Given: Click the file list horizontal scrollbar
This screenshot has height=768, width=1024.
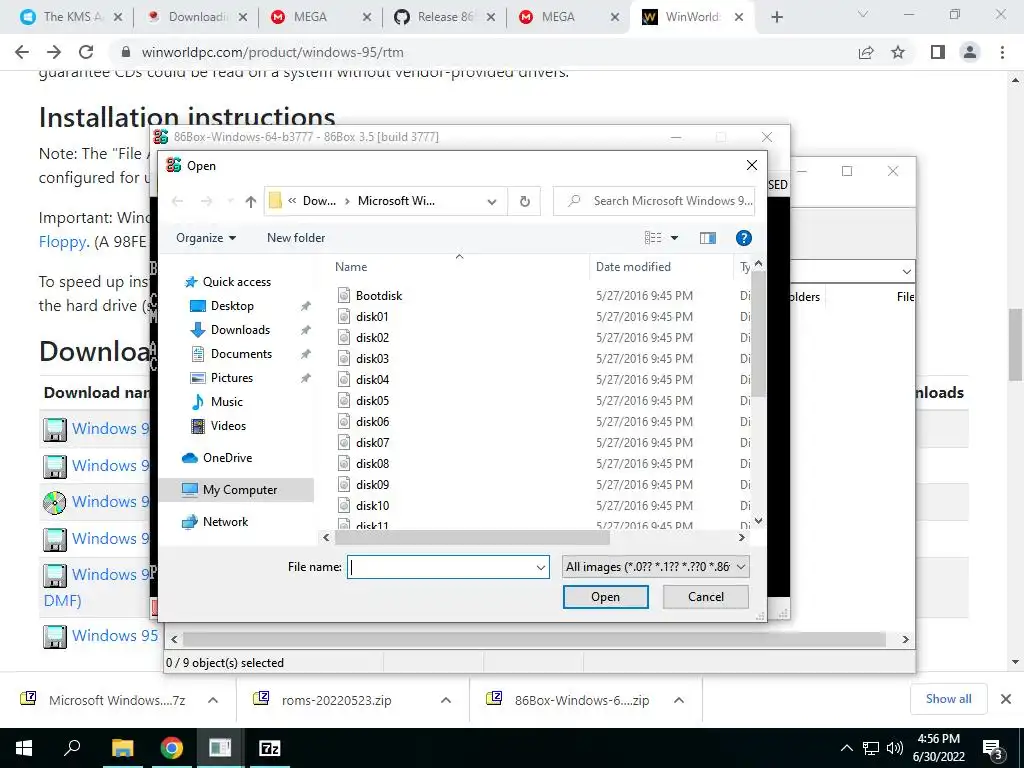Looking at the screenshot, I should [x=472, y=537].
